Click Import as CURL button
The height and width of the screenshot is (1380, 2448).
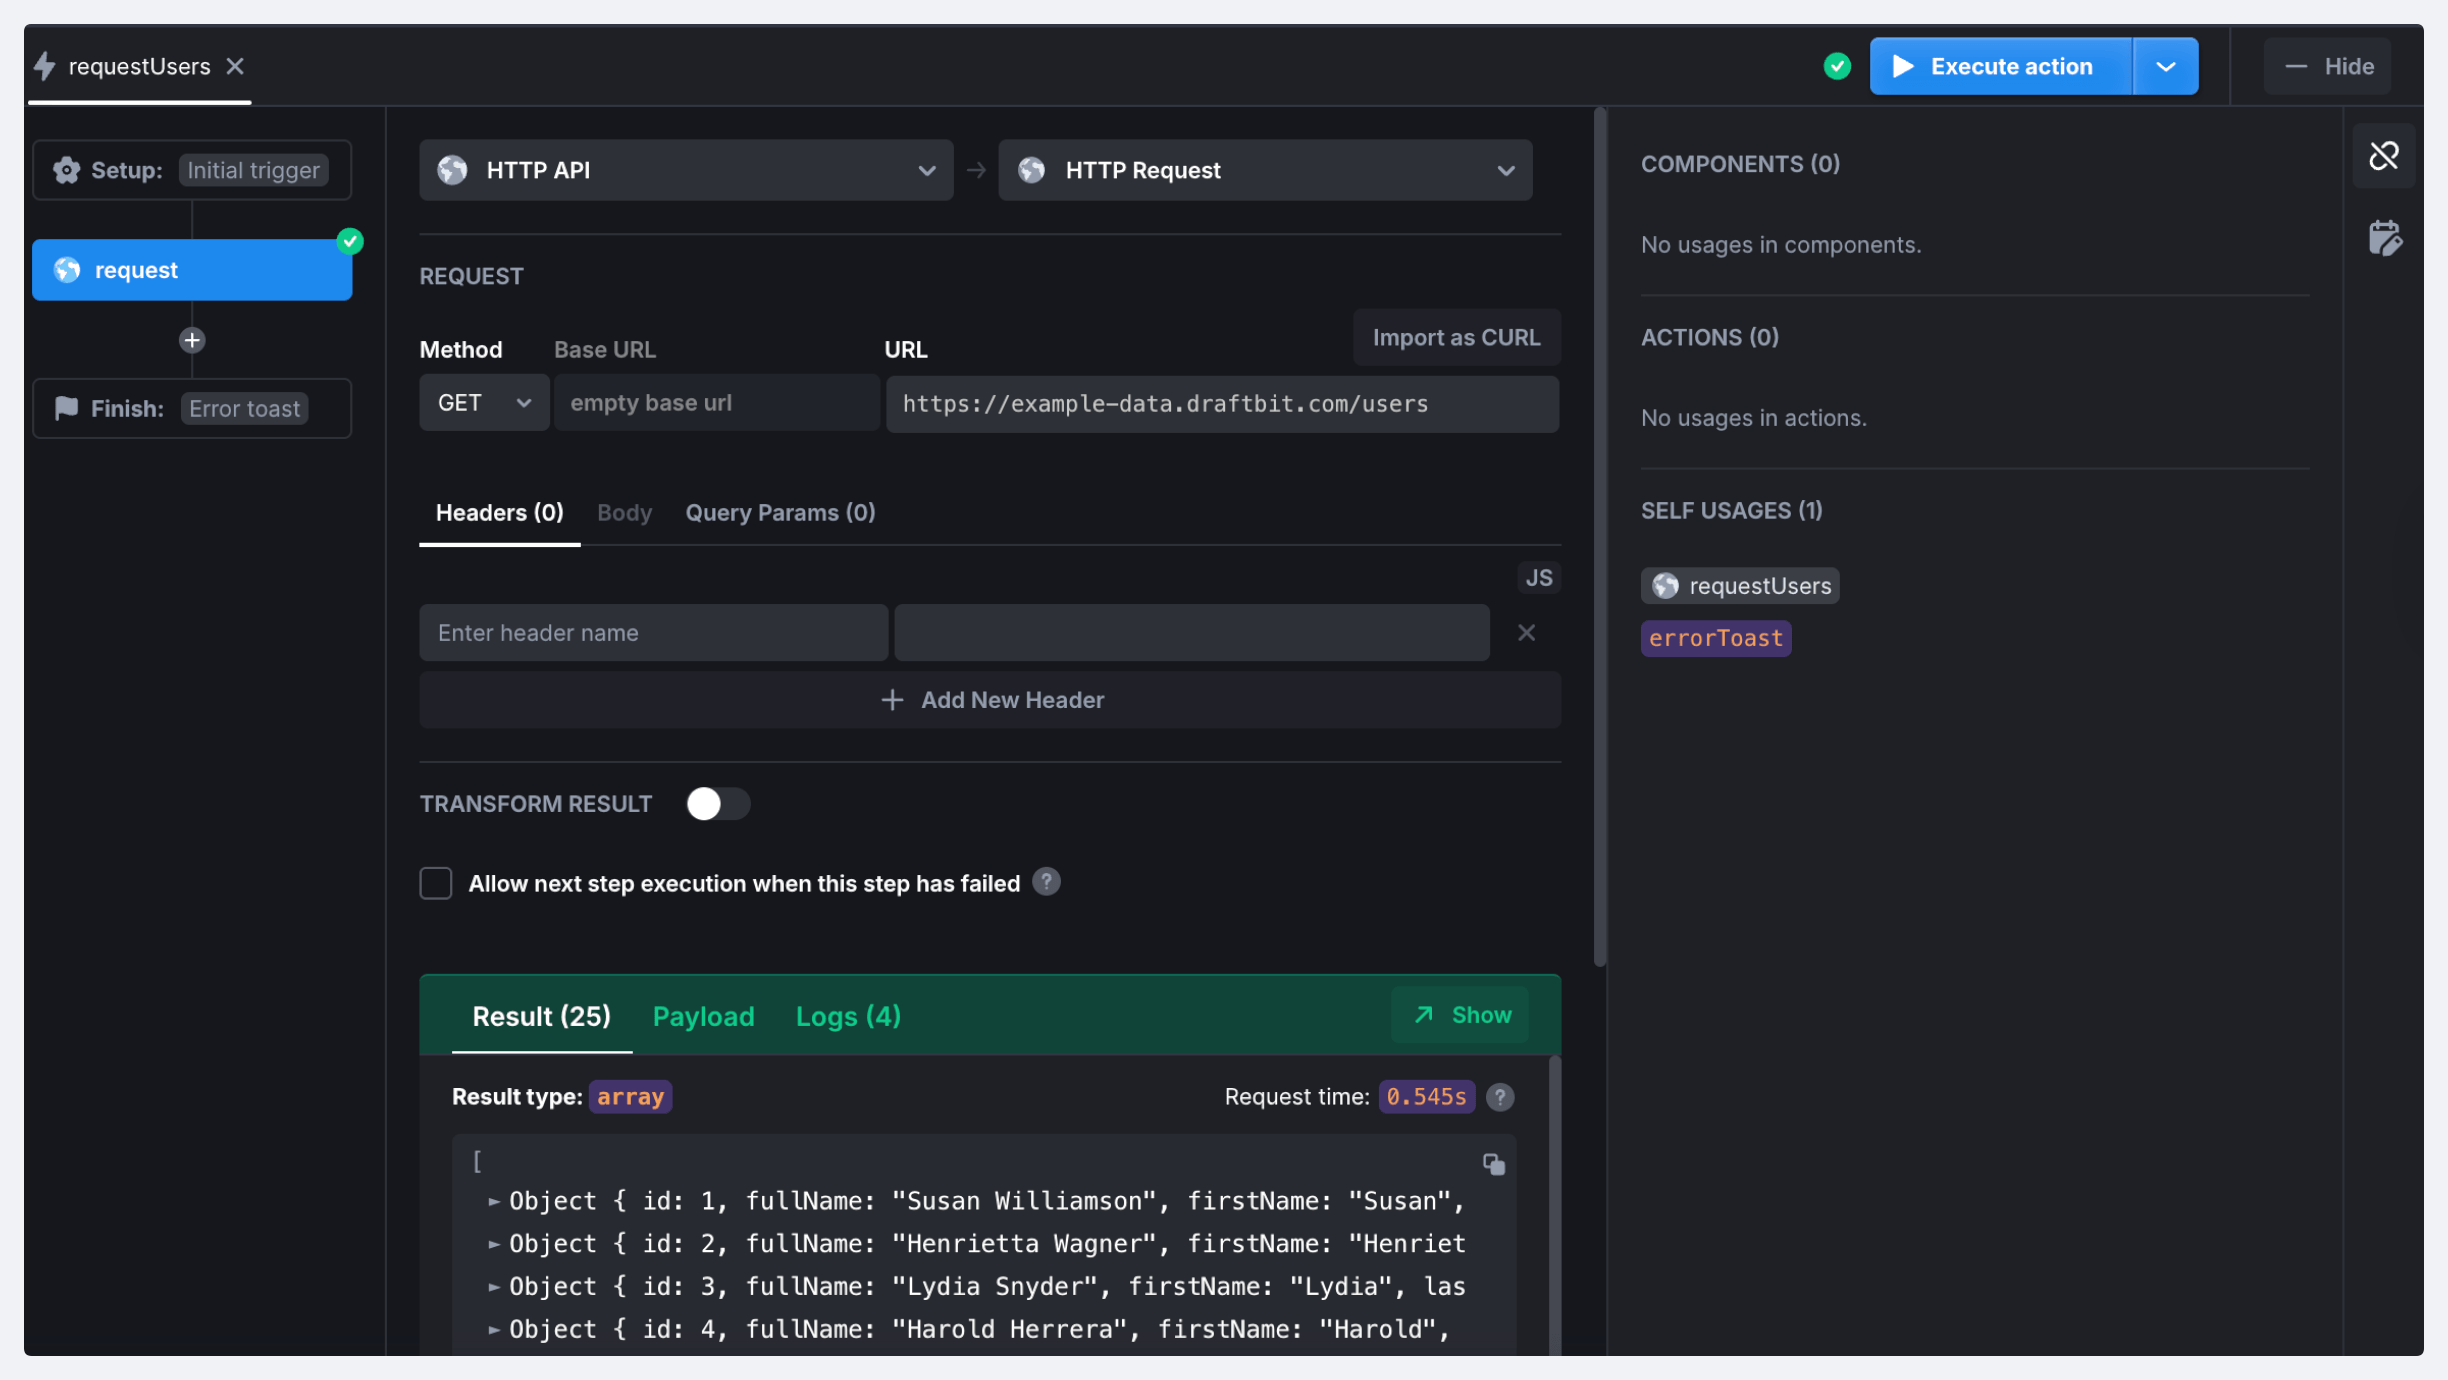click(1456, 338)
